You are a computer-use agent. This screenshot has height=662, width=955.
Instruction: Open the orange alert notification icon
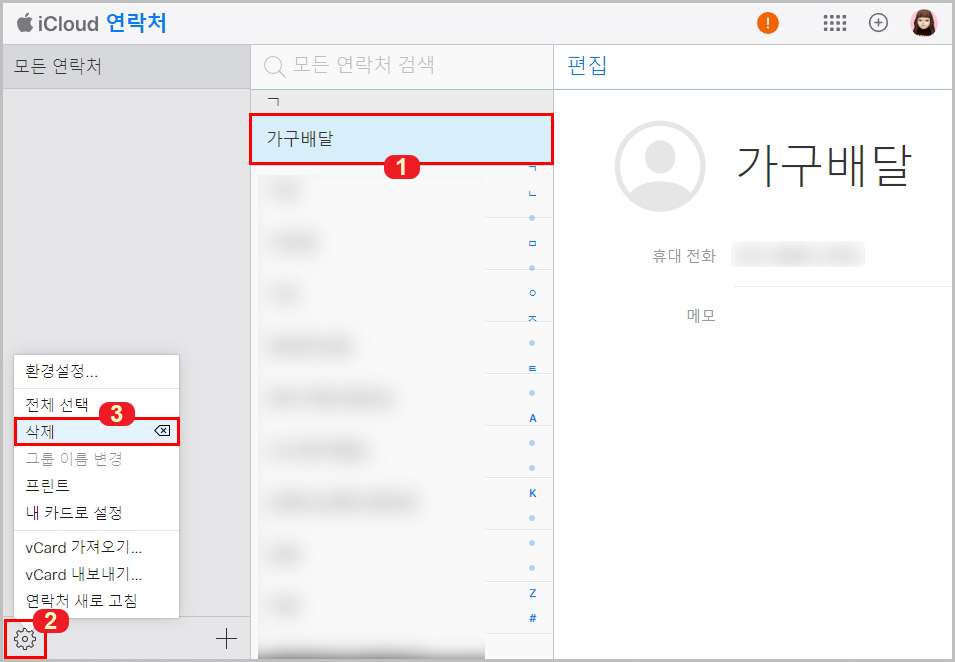coord(767,21)
